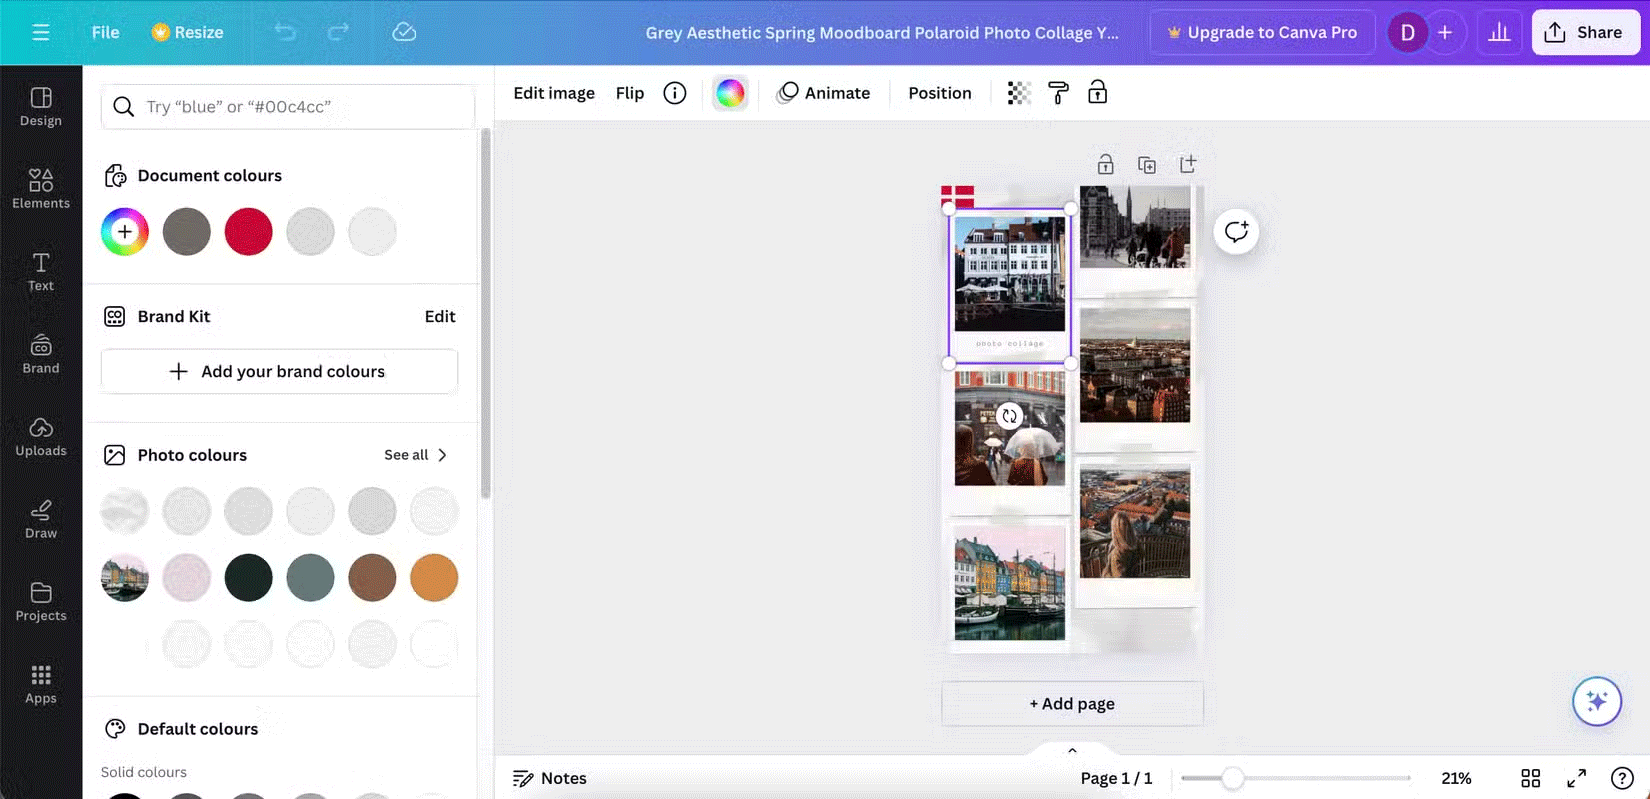Expand the page thumbnails chevron above status bar
The height and width of the screenshot is (799, 1650).
click(x=1072, y=750)
